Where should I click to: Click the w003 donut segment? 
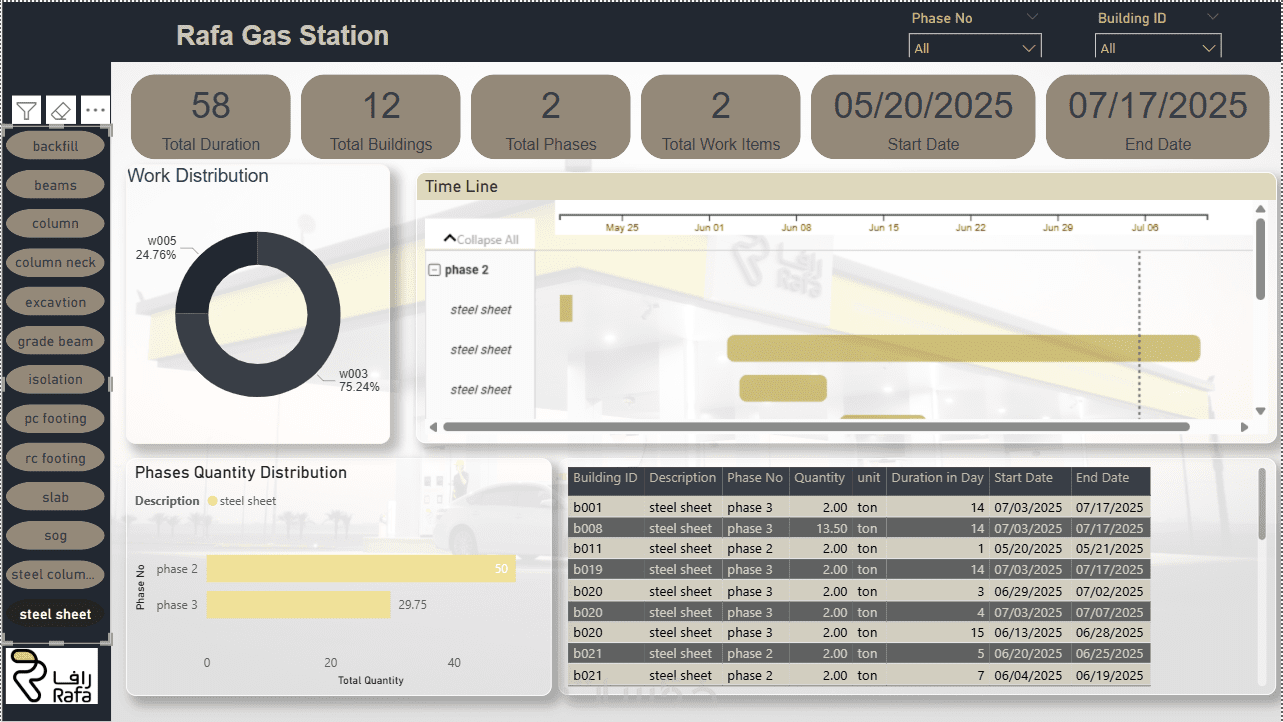(288, 368)
